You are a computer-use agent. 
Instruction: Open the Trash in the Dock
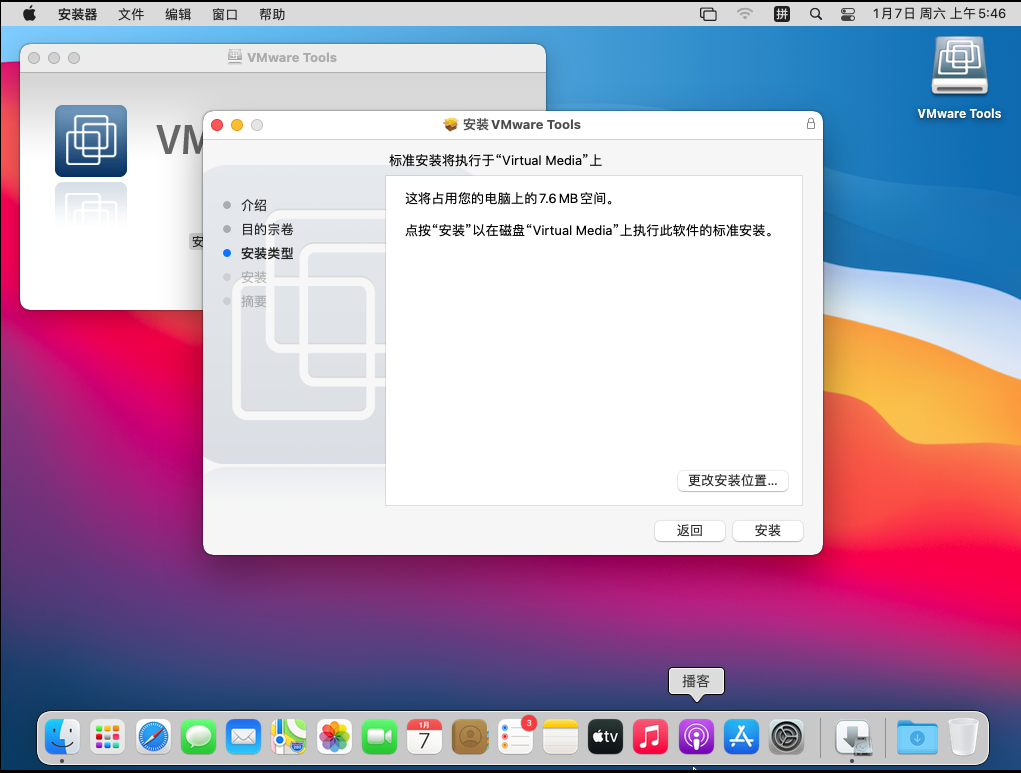[963, 737]
